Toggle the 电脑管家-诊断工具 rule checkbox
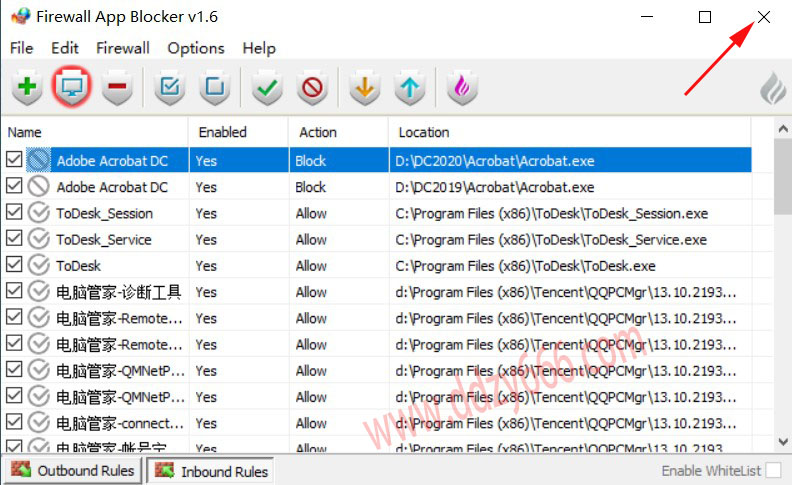 (x=14, y=290)
